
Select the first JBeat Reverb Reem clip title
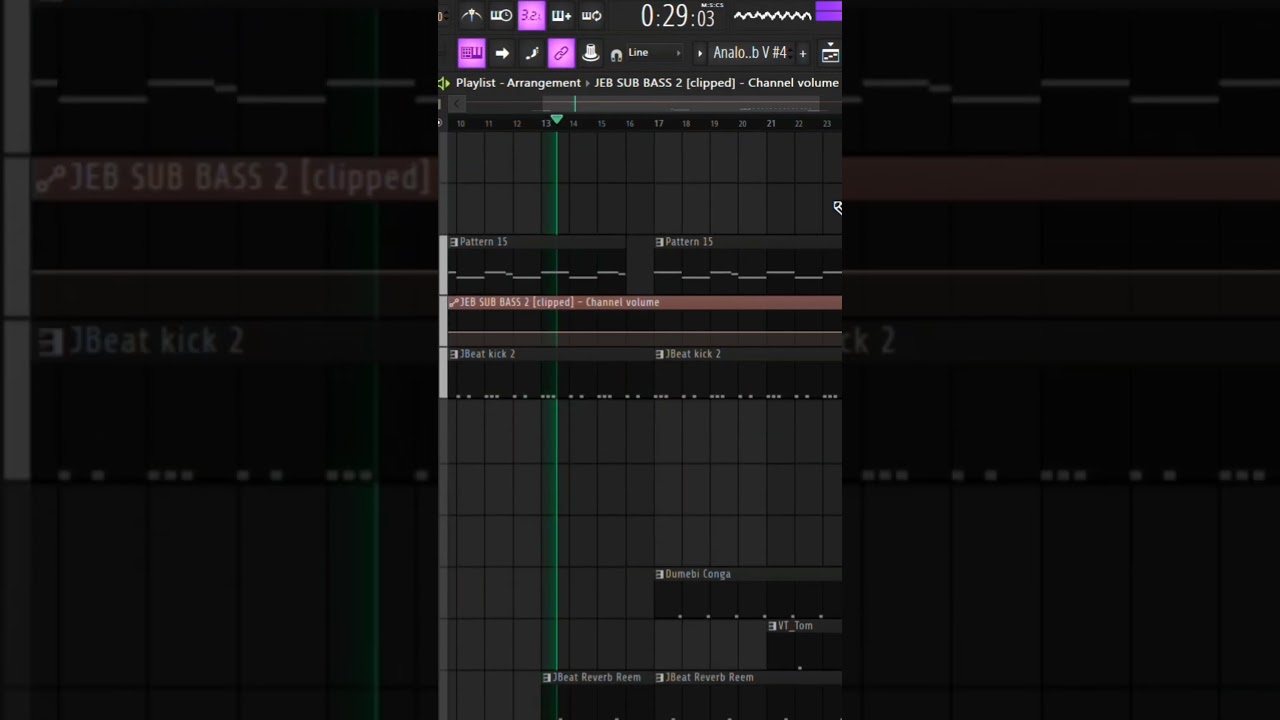click(597, 677)
